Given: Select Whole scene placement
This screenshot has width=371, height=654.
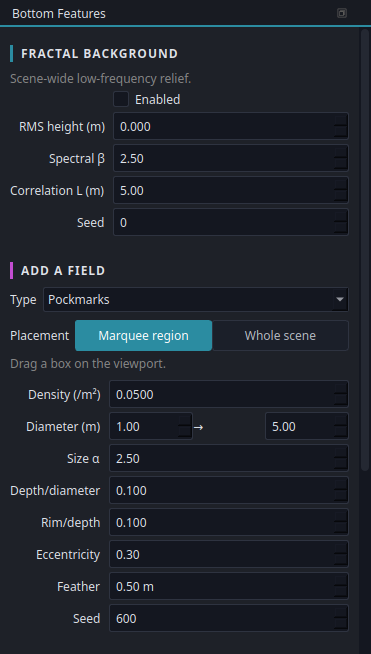Looking at the screenshot, I should [280, 336].
